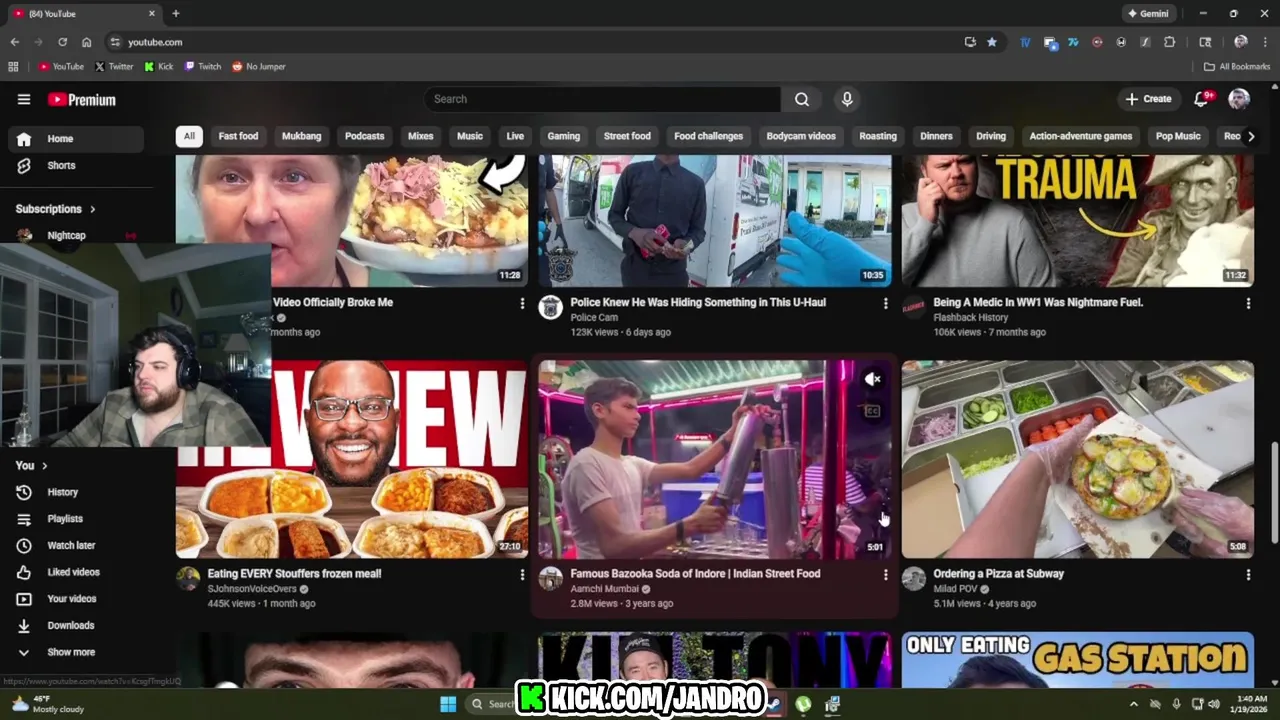Screen dimensions: 1280x720
Task: Open the notifications bell
Action: (1202, 99)
